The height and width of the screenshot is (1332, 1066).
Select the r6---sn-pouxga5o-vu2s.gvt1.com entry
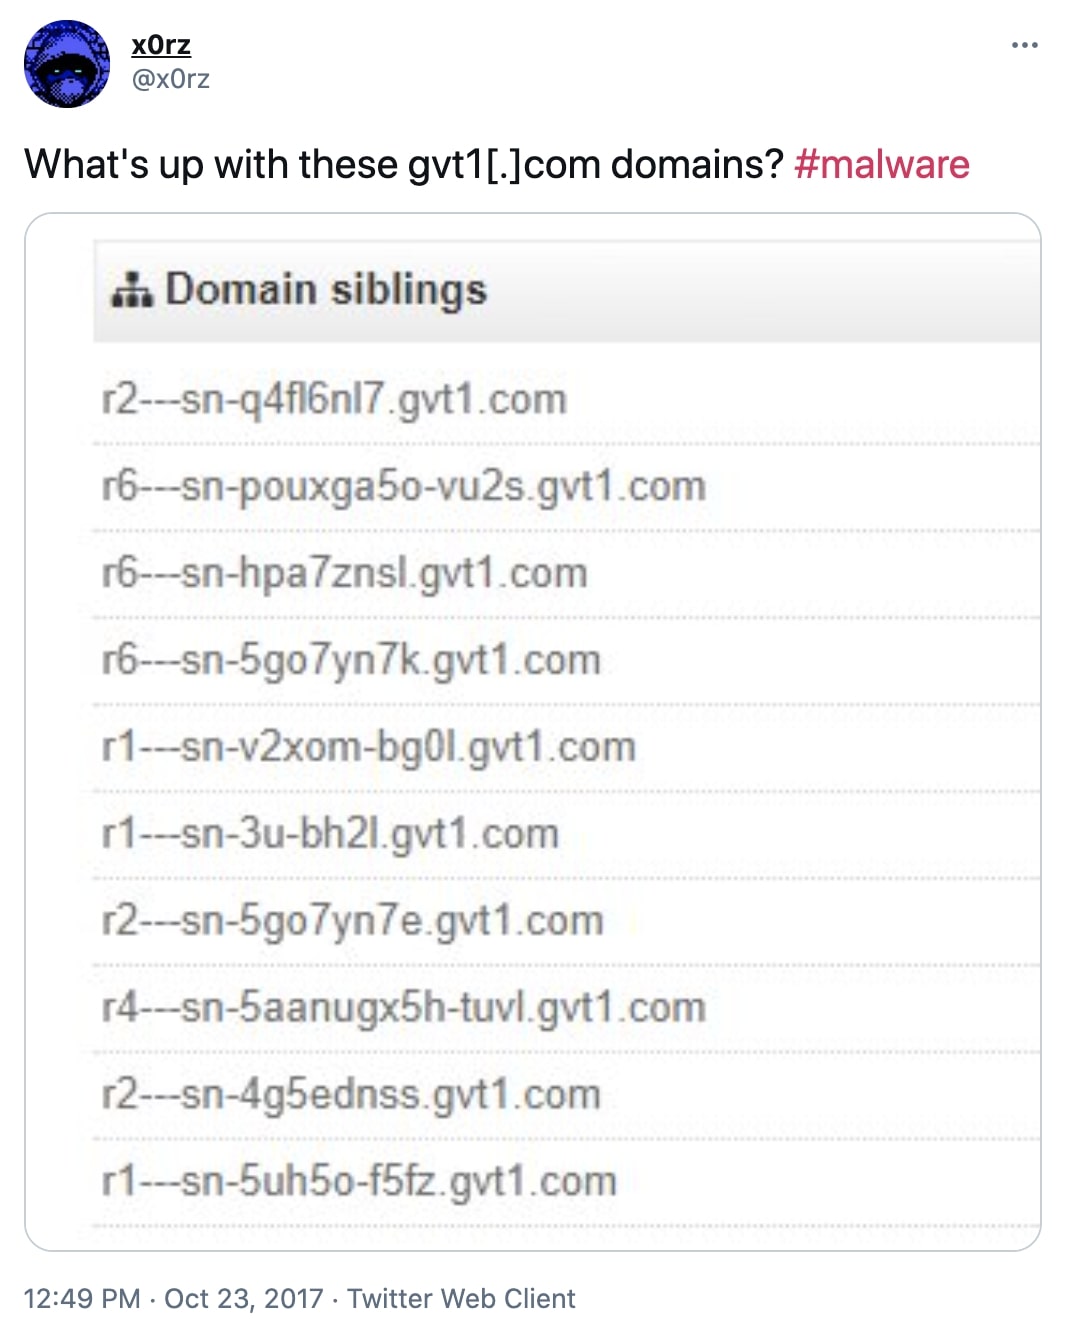(405, 485)
